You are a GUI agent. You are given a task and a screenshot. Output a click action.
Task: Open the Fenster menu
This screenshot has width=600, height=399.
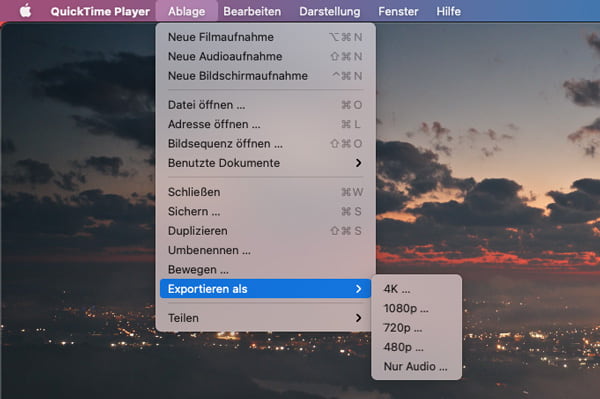(398, 11)
